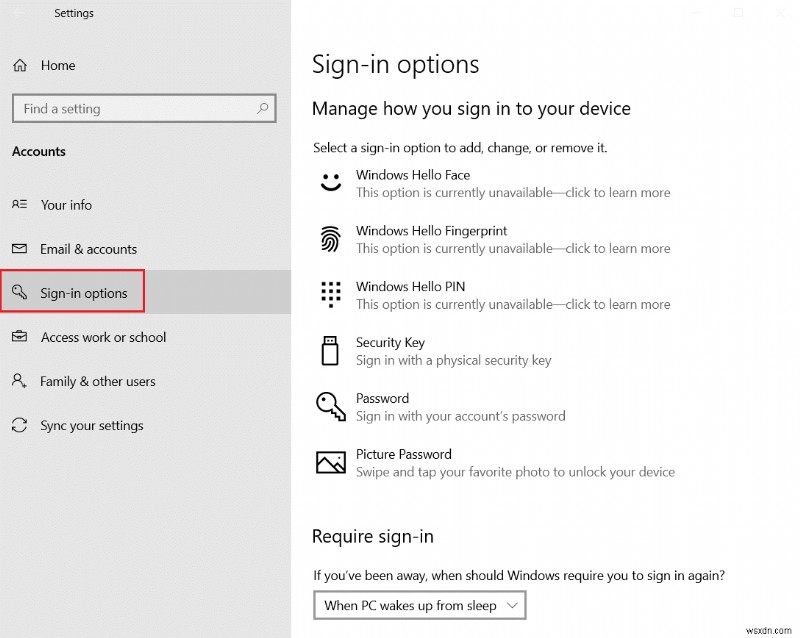Go to Email & accounts
The width and height of the screenshot is (800, 638).
point(145,249)
